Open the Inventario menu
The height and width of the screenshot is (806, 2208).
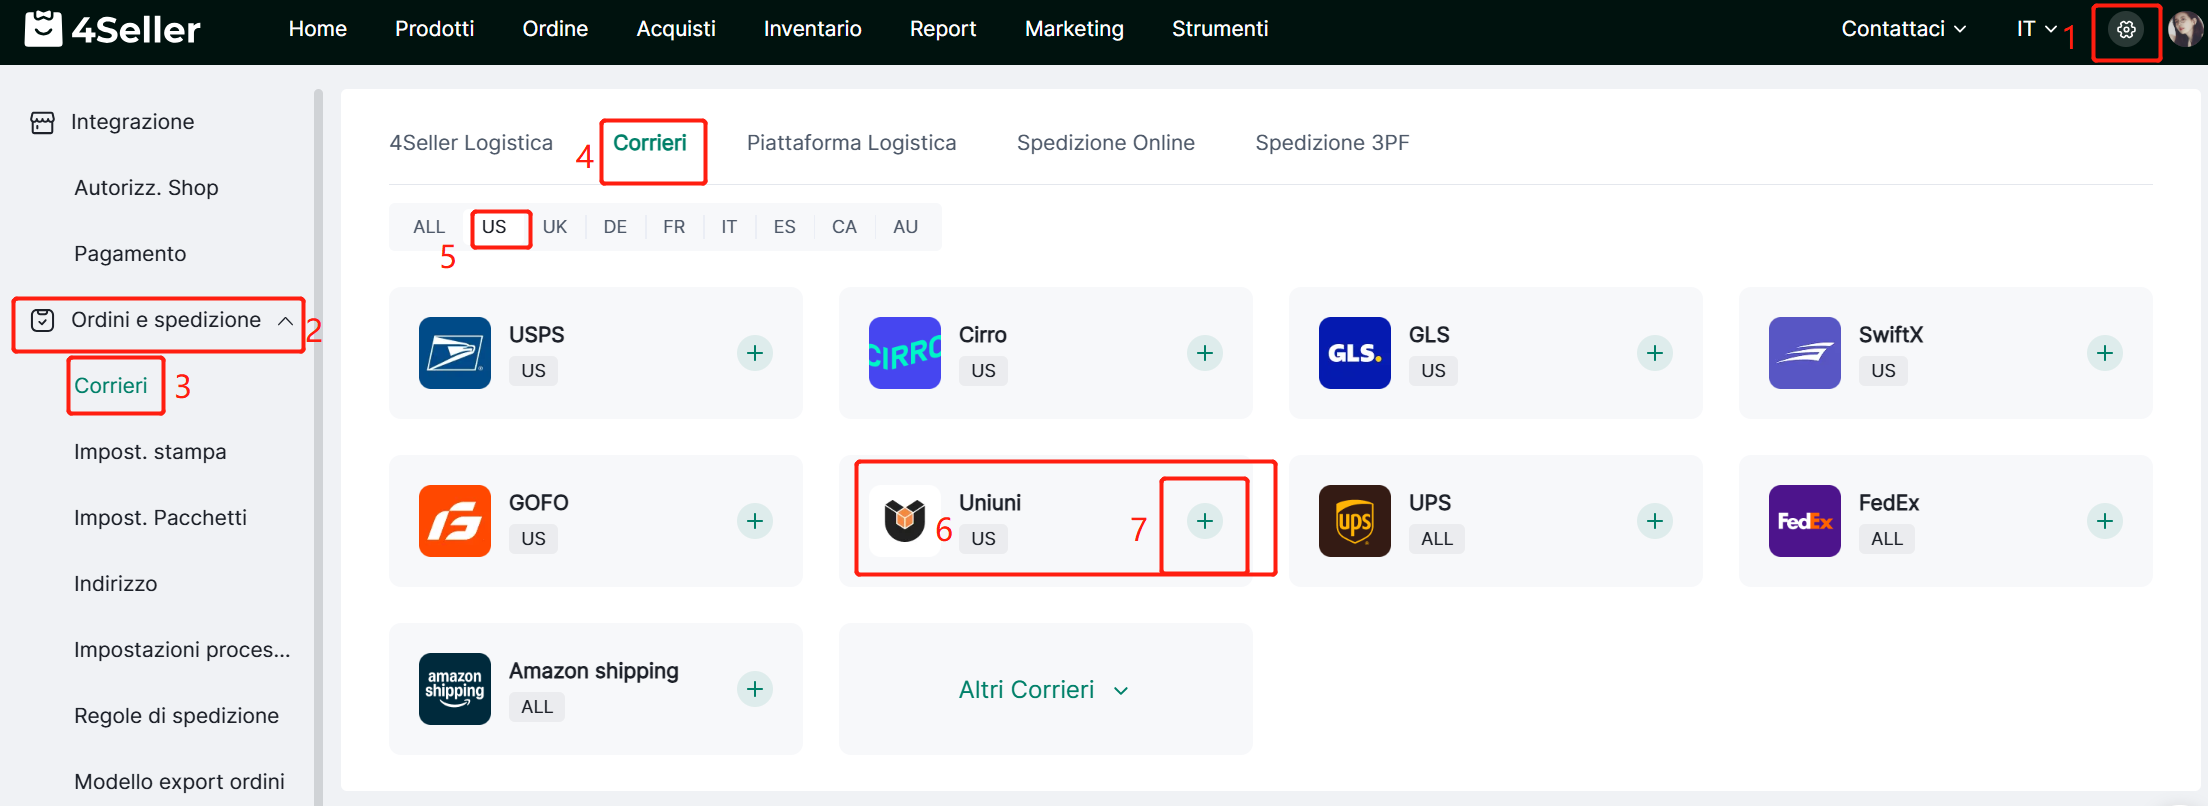[x=812, y=29]
